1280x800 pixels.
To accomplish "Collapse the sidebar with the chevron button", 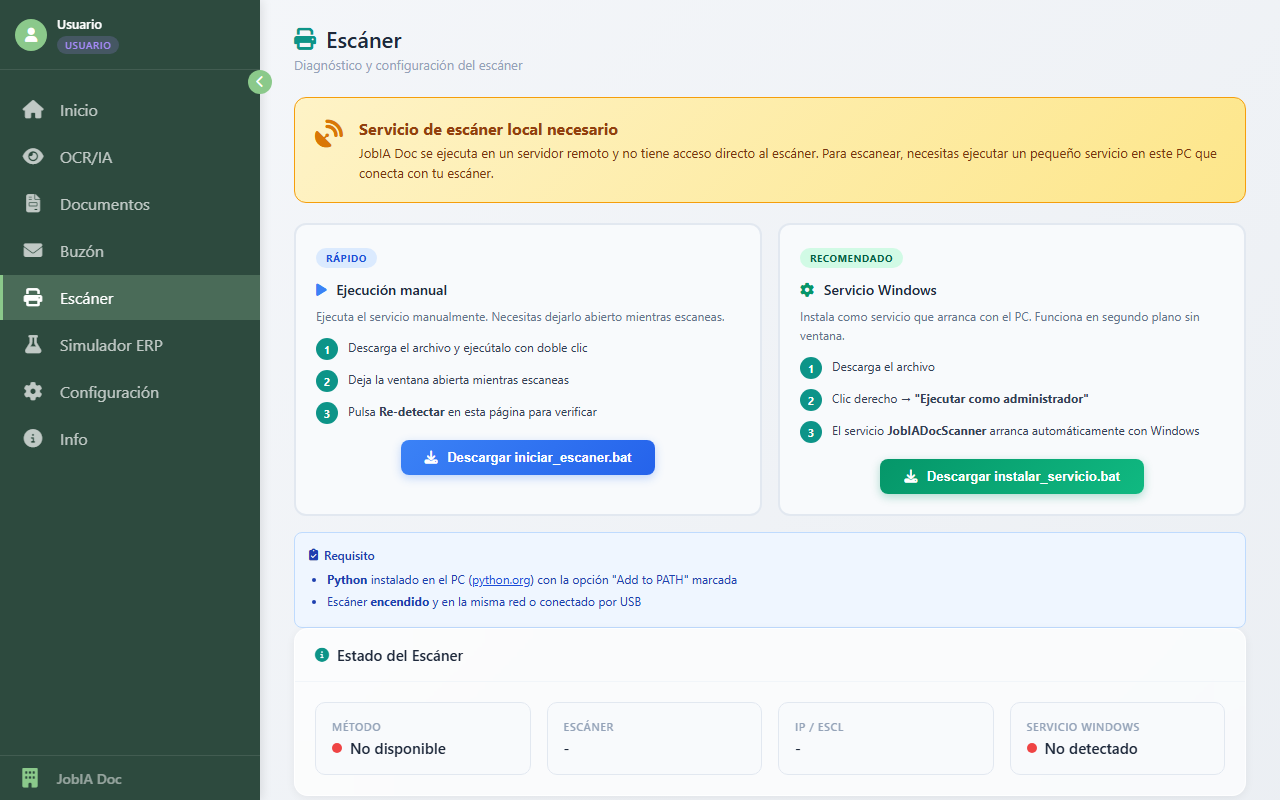I will [x=260, y=82].
